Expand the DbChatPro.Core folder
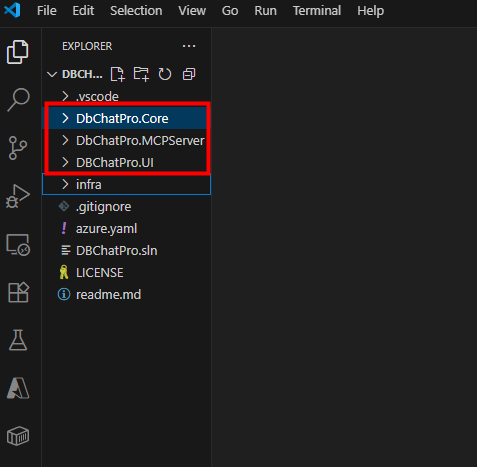 click(127, 118)
